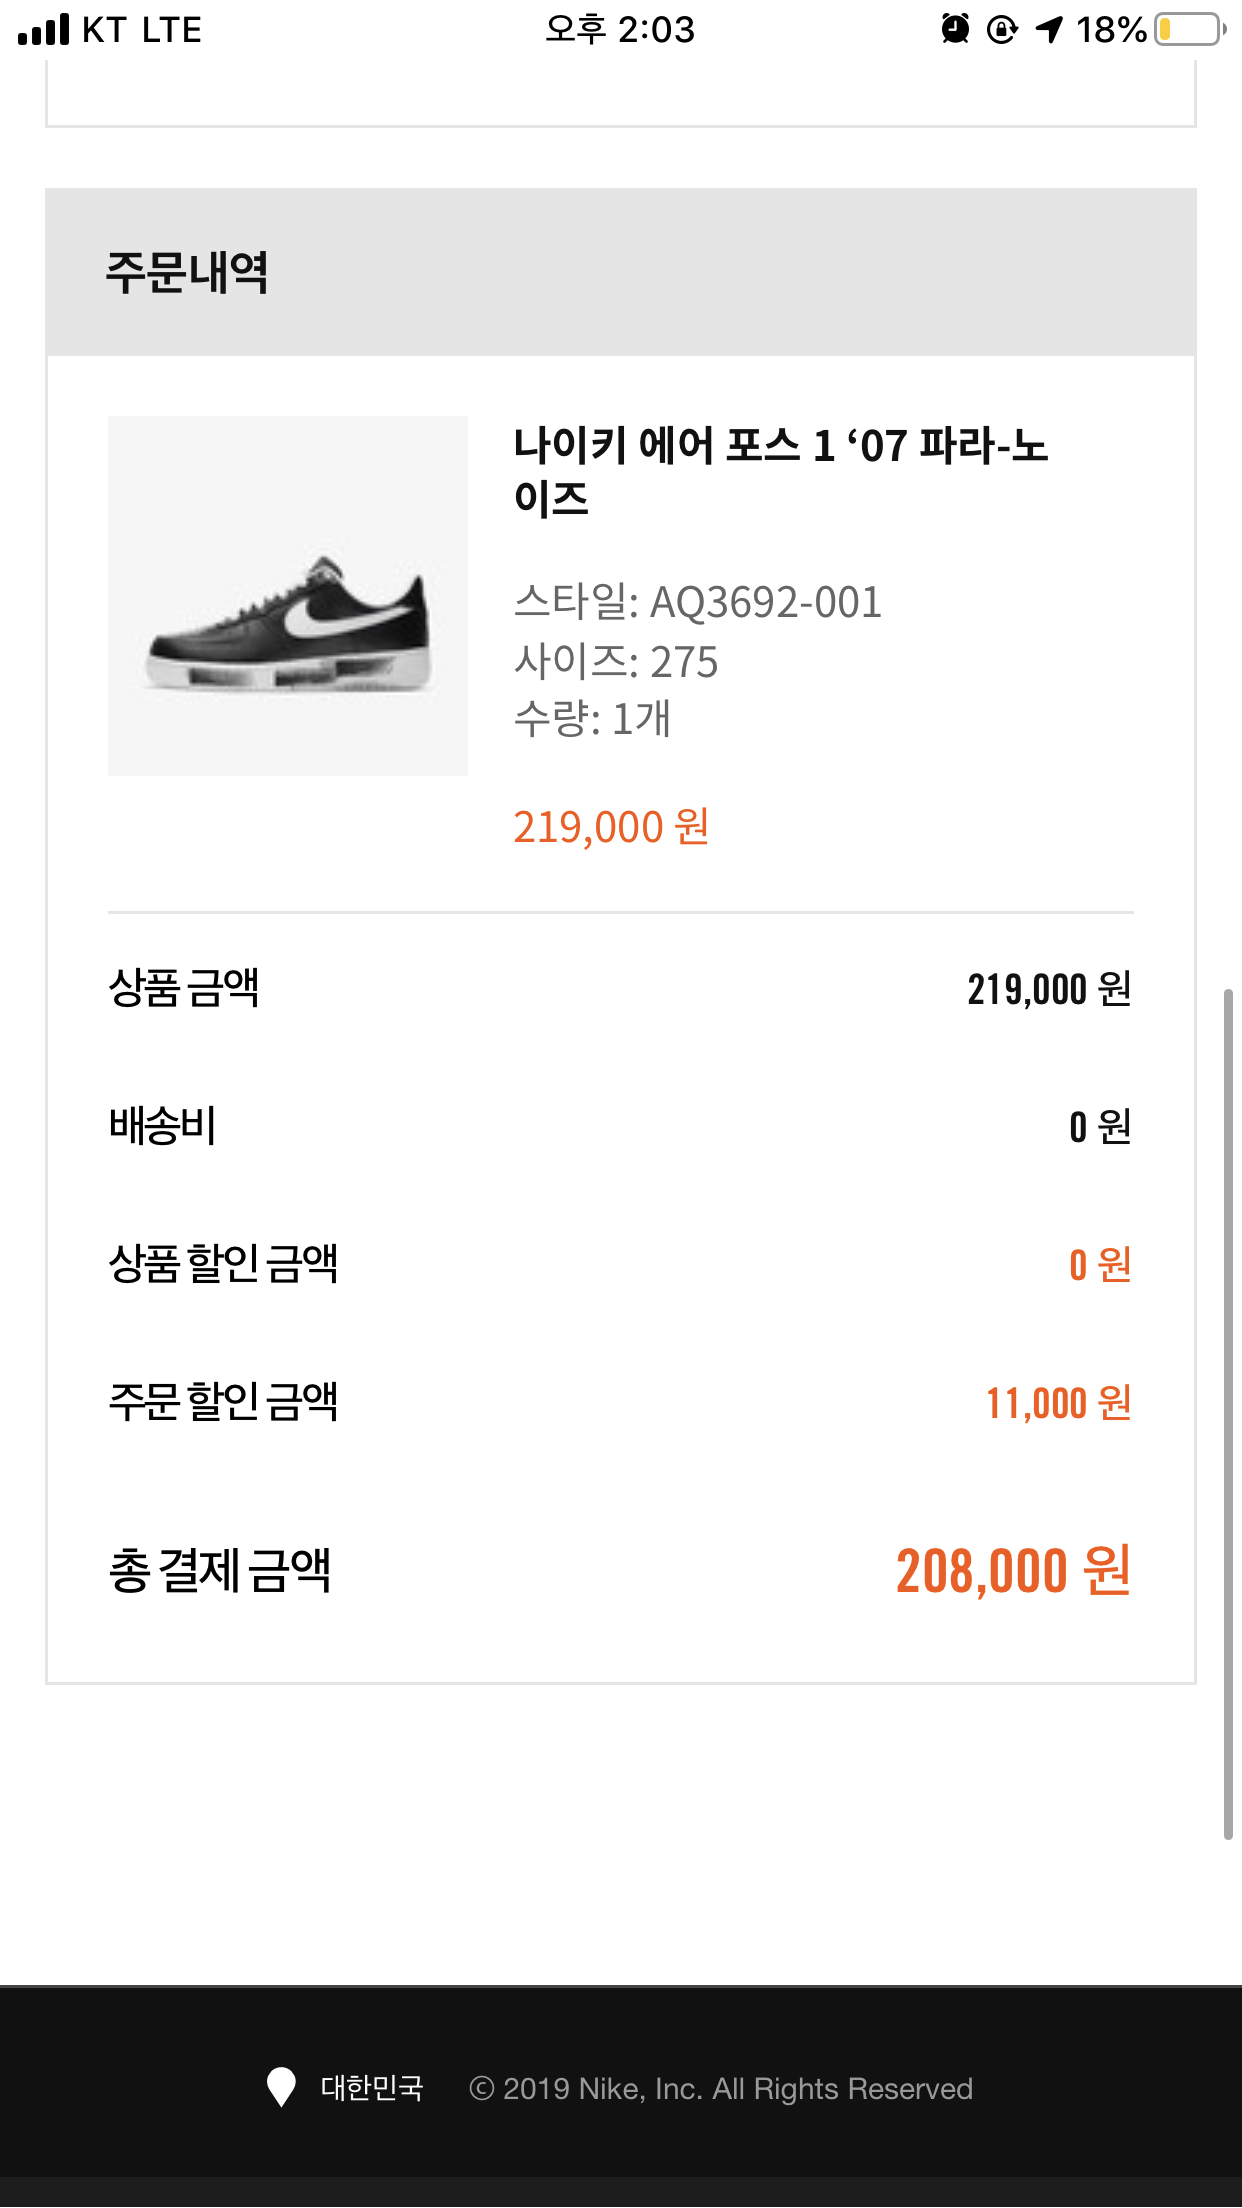
Task: Tap the style code AQ3692-001 text
Action: (x=698, y=602)
